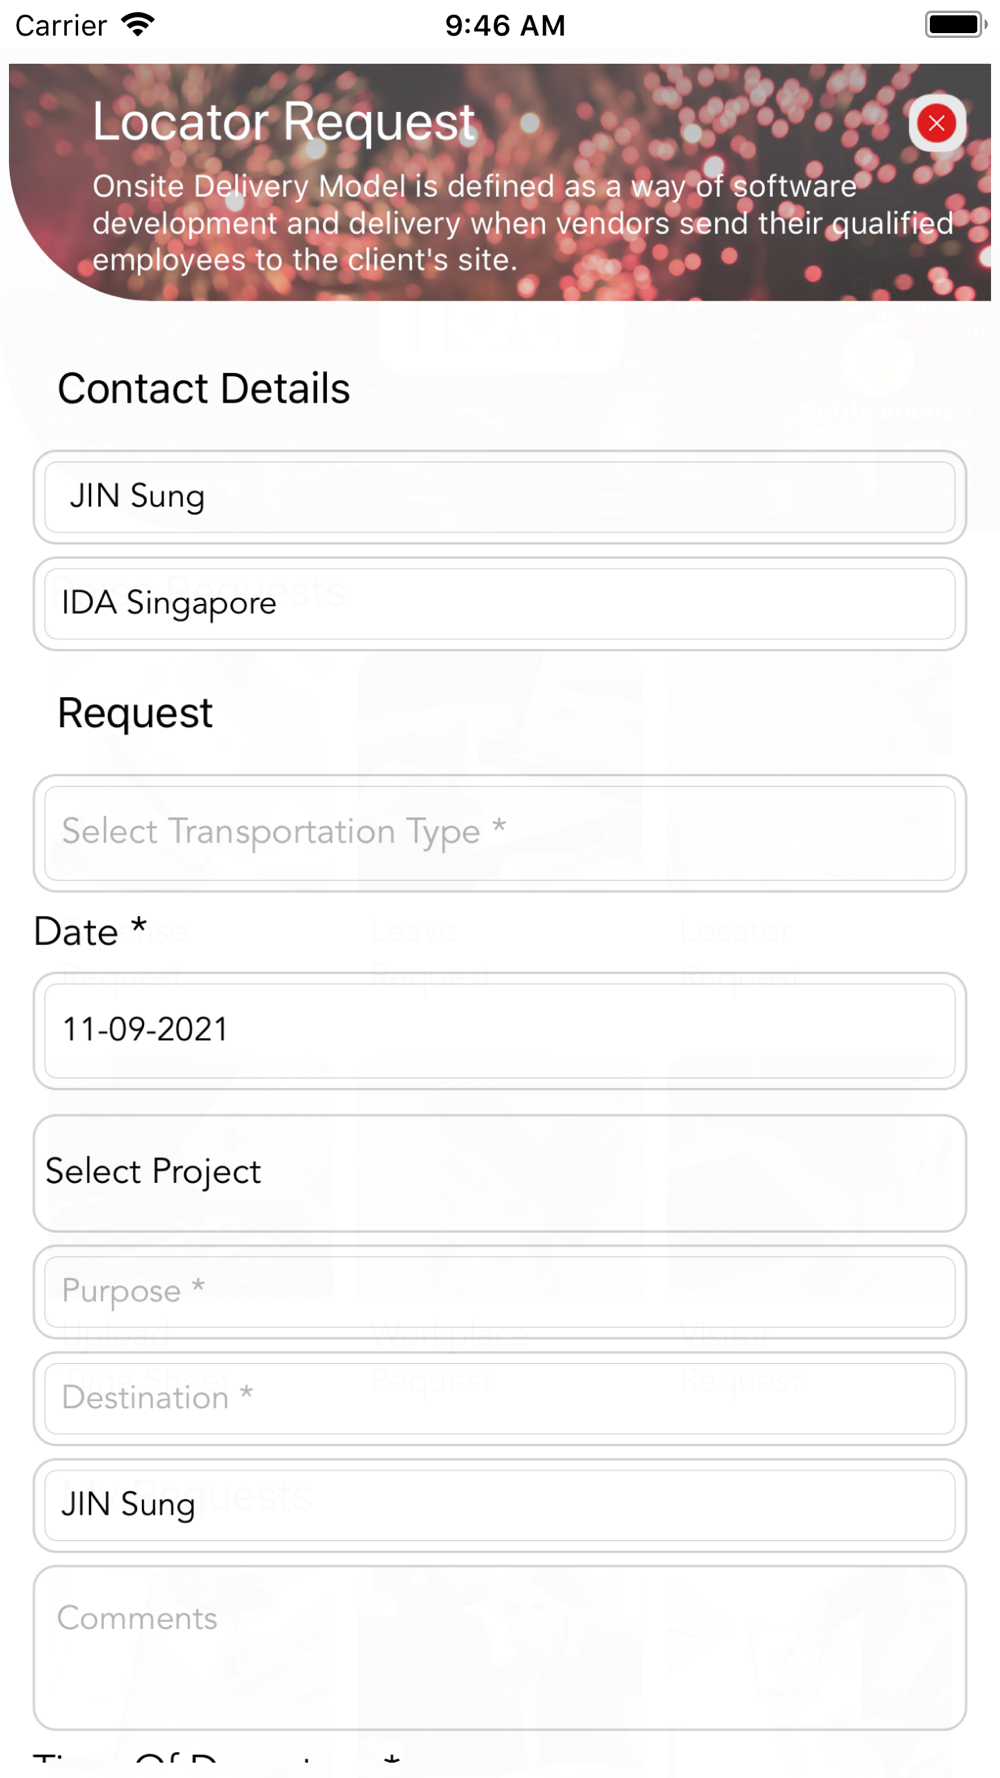Viewport: 1000px width, 1778px height.
Task: Tap the battery icon in status bar
Action: pos(955,24)
